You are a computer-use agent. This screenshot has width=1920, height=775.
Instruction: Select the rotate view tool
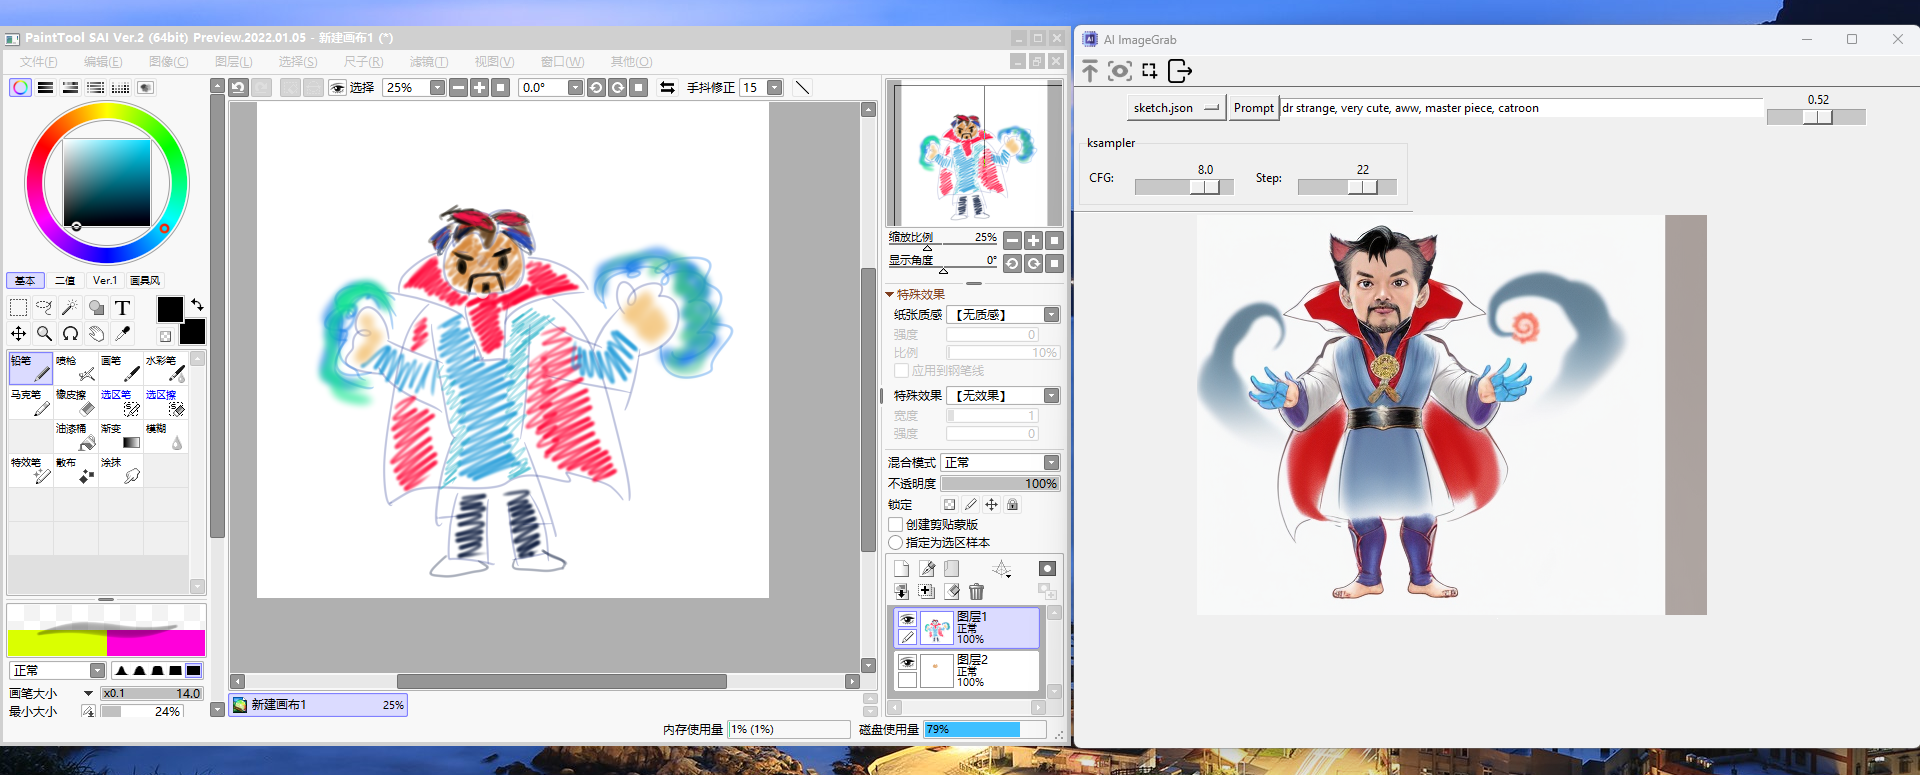coord(70,334)
